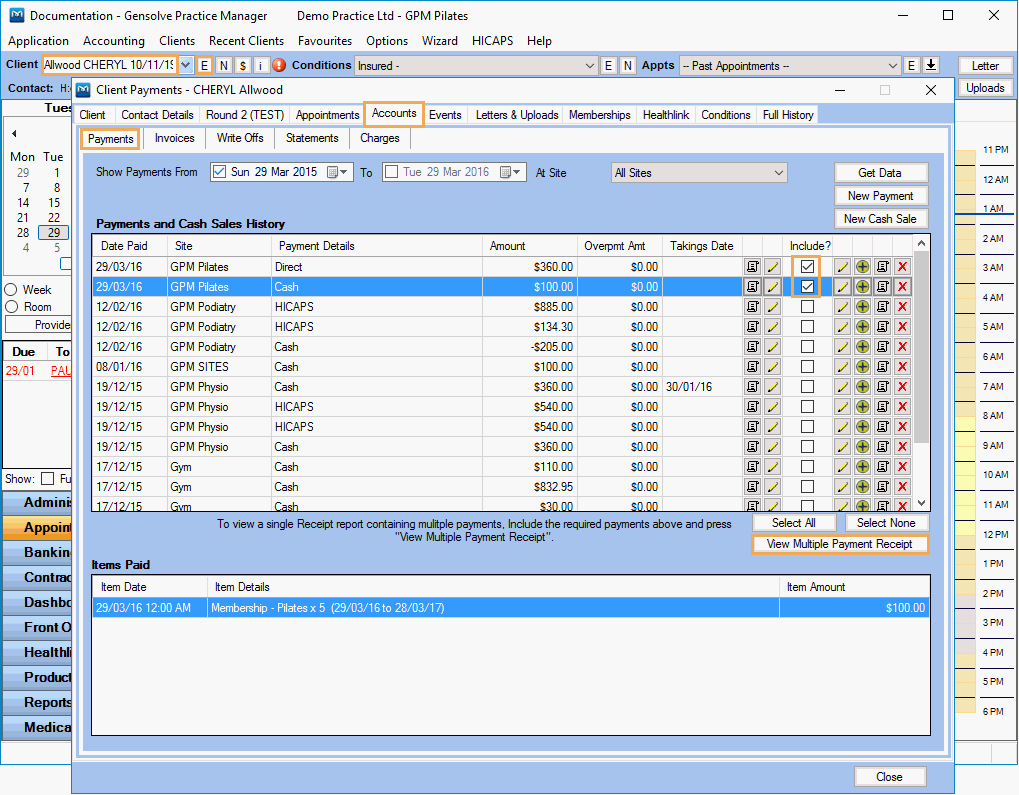Open the receipt report icon on the top payment row
The width and height of the screenshot is (1019, 795).
pos(753,267)
